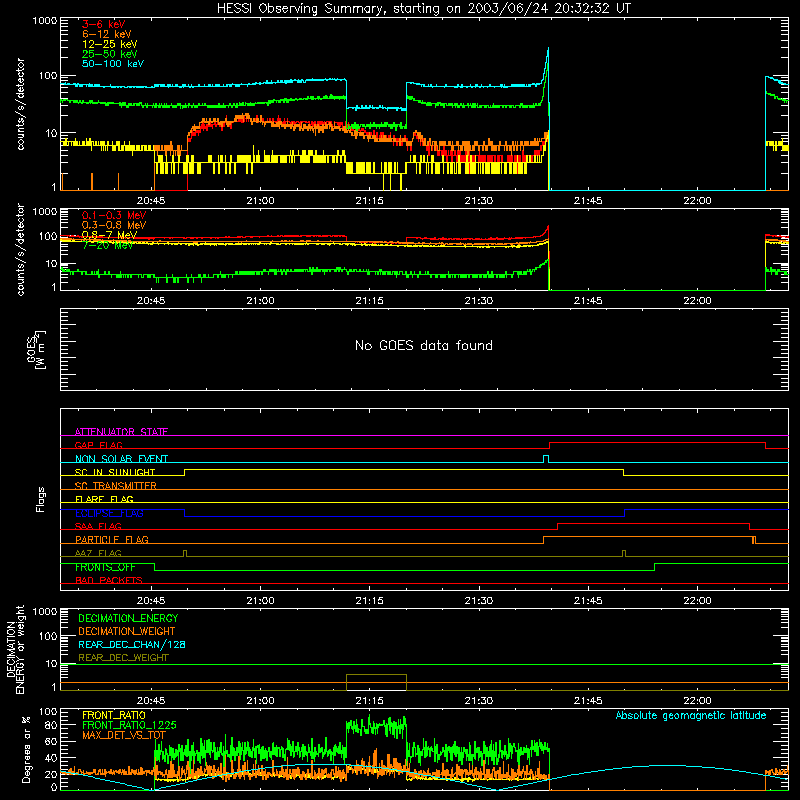Click the 'Degrees or %' axis title

[x=26, y=749]
